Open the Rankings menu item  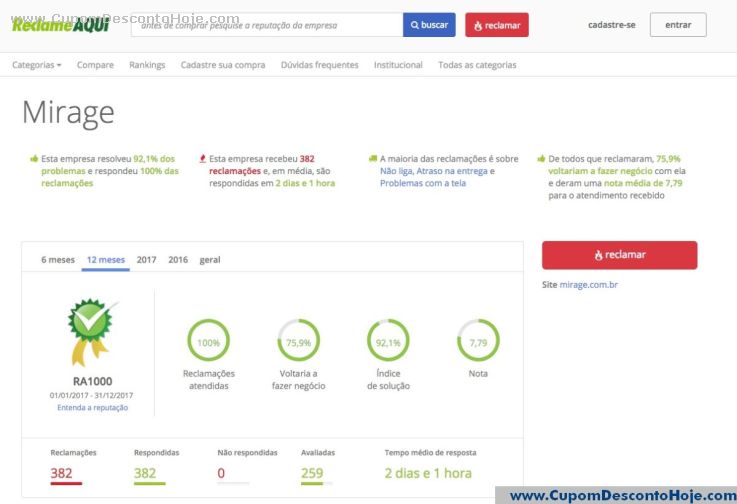coord(147,65)
